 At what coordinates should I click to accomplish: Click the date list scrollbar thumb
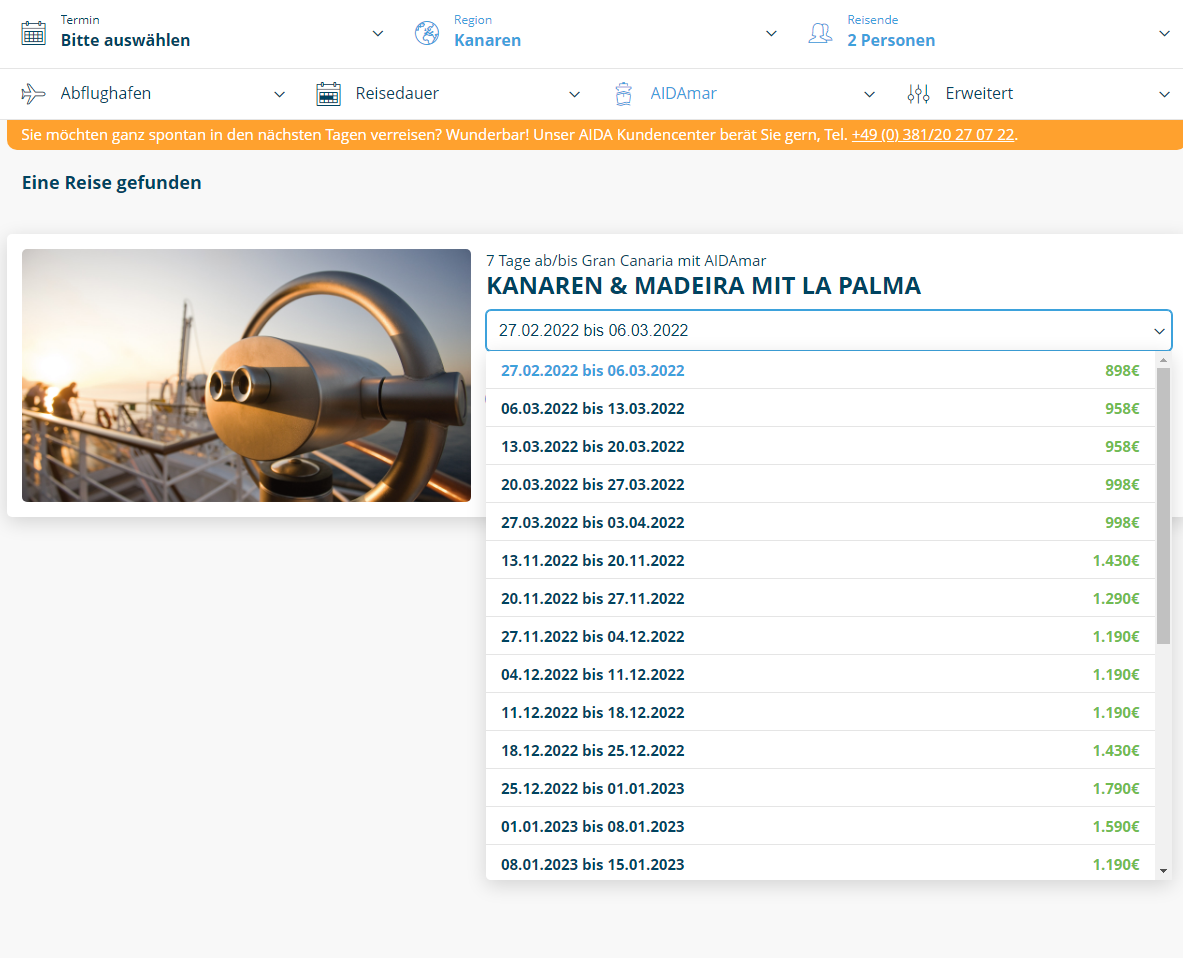click(1163, 505)
